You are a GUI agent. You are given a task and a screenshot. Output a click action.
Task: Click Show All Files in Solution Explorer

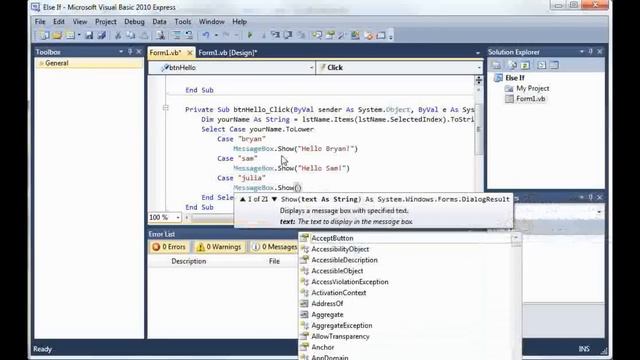click(512, 65)
